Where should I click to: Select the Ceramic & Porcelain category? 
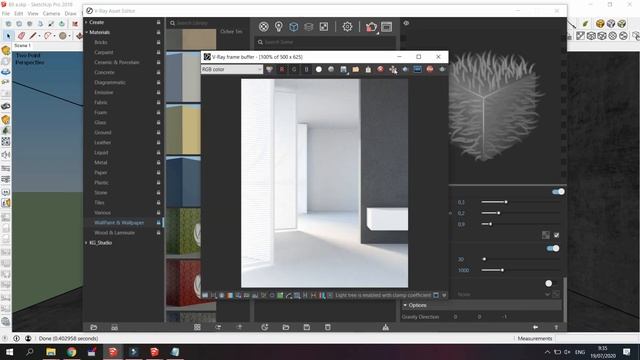(117, 62)
